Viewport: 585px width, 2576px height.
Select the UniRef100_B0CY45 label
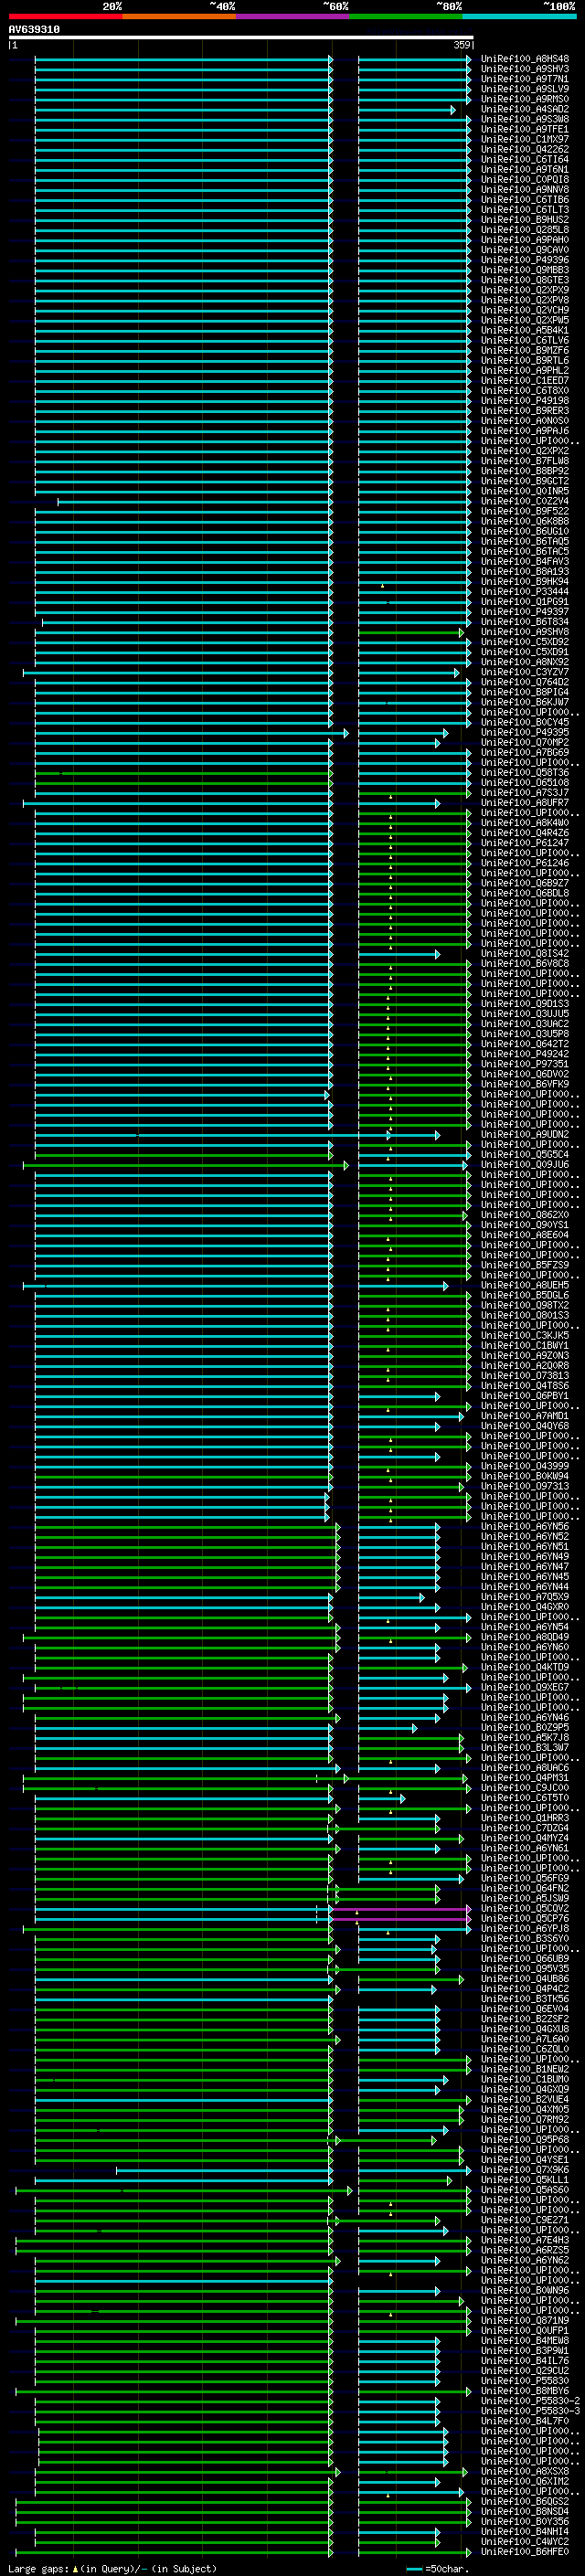point(525,722)
